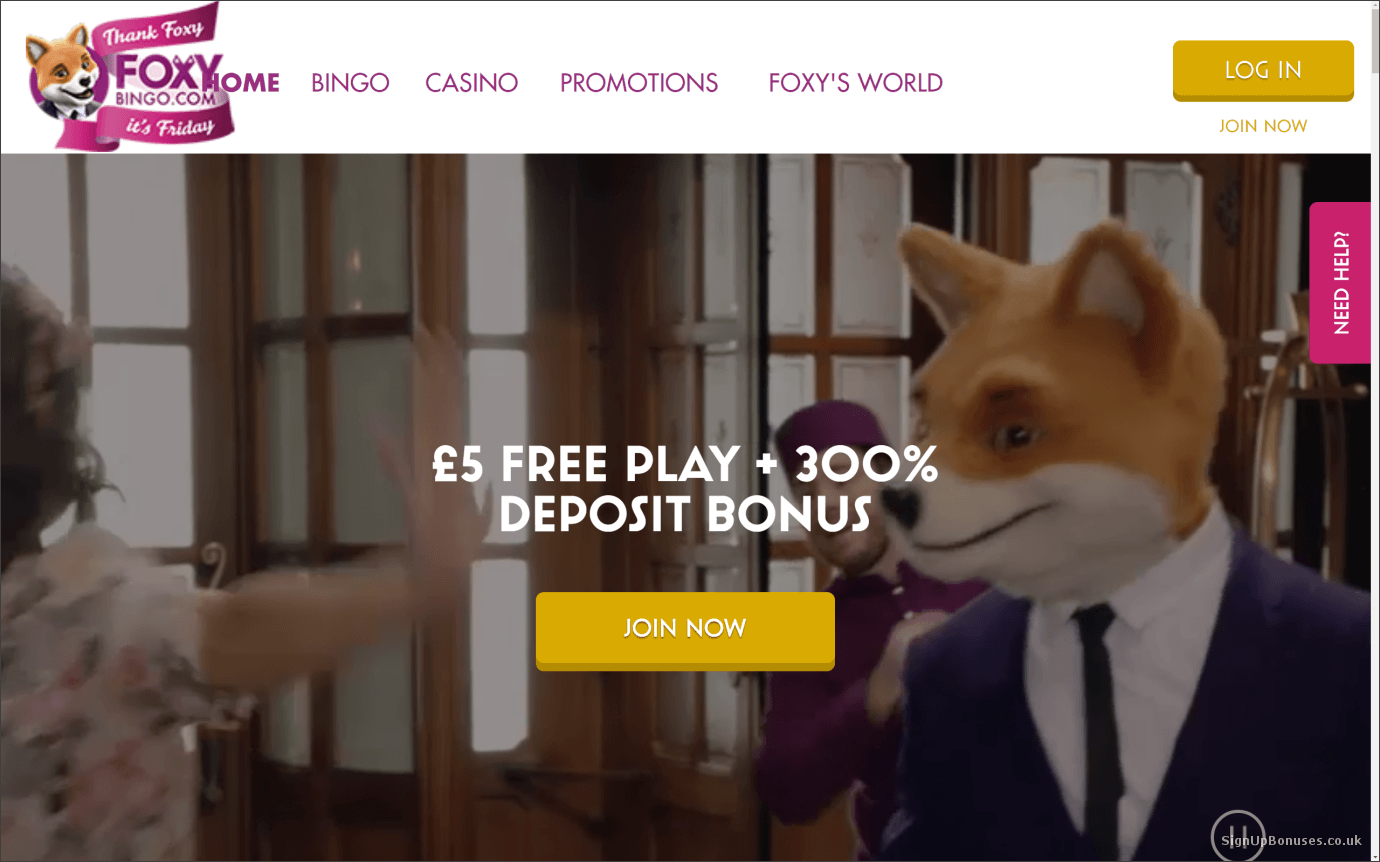Go to the HOME menu item
Screen dimensions: 1380x862
pos(245,82)
